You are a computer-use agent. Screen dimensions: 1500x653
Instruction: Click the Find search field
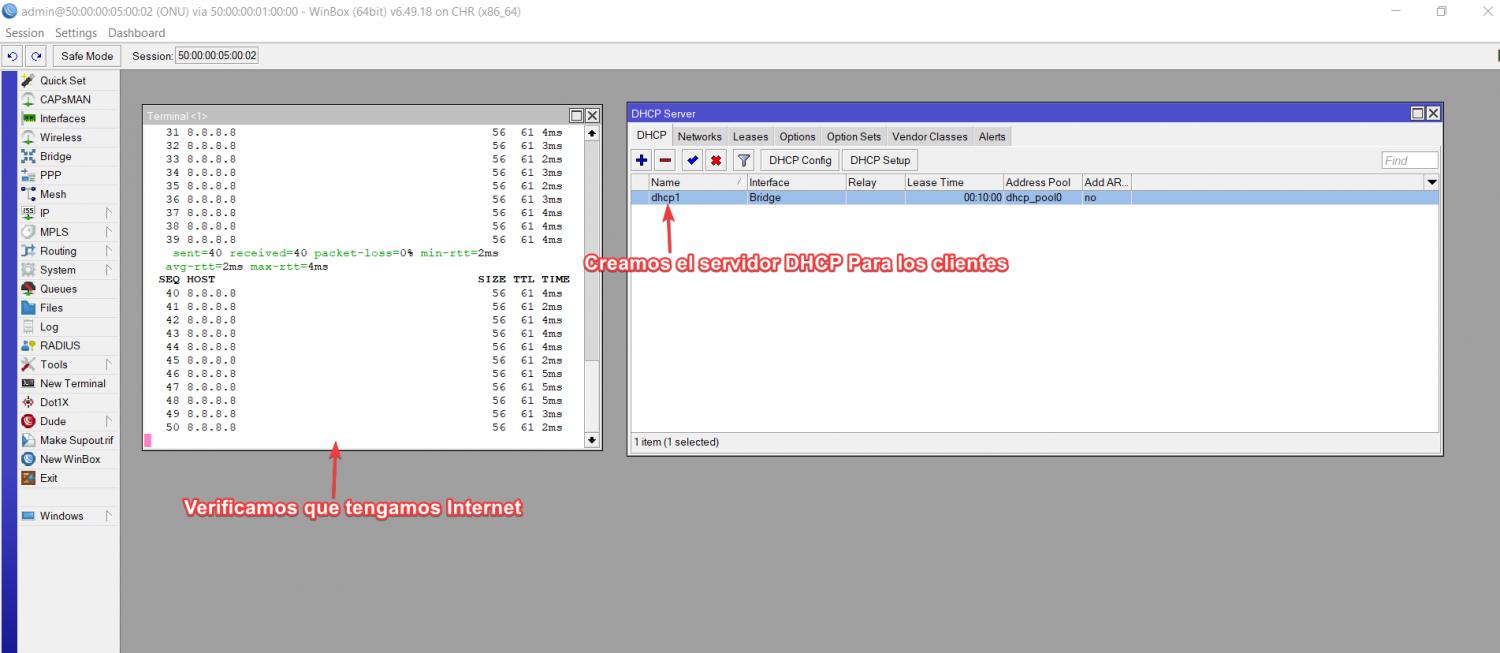point(1409,160)
